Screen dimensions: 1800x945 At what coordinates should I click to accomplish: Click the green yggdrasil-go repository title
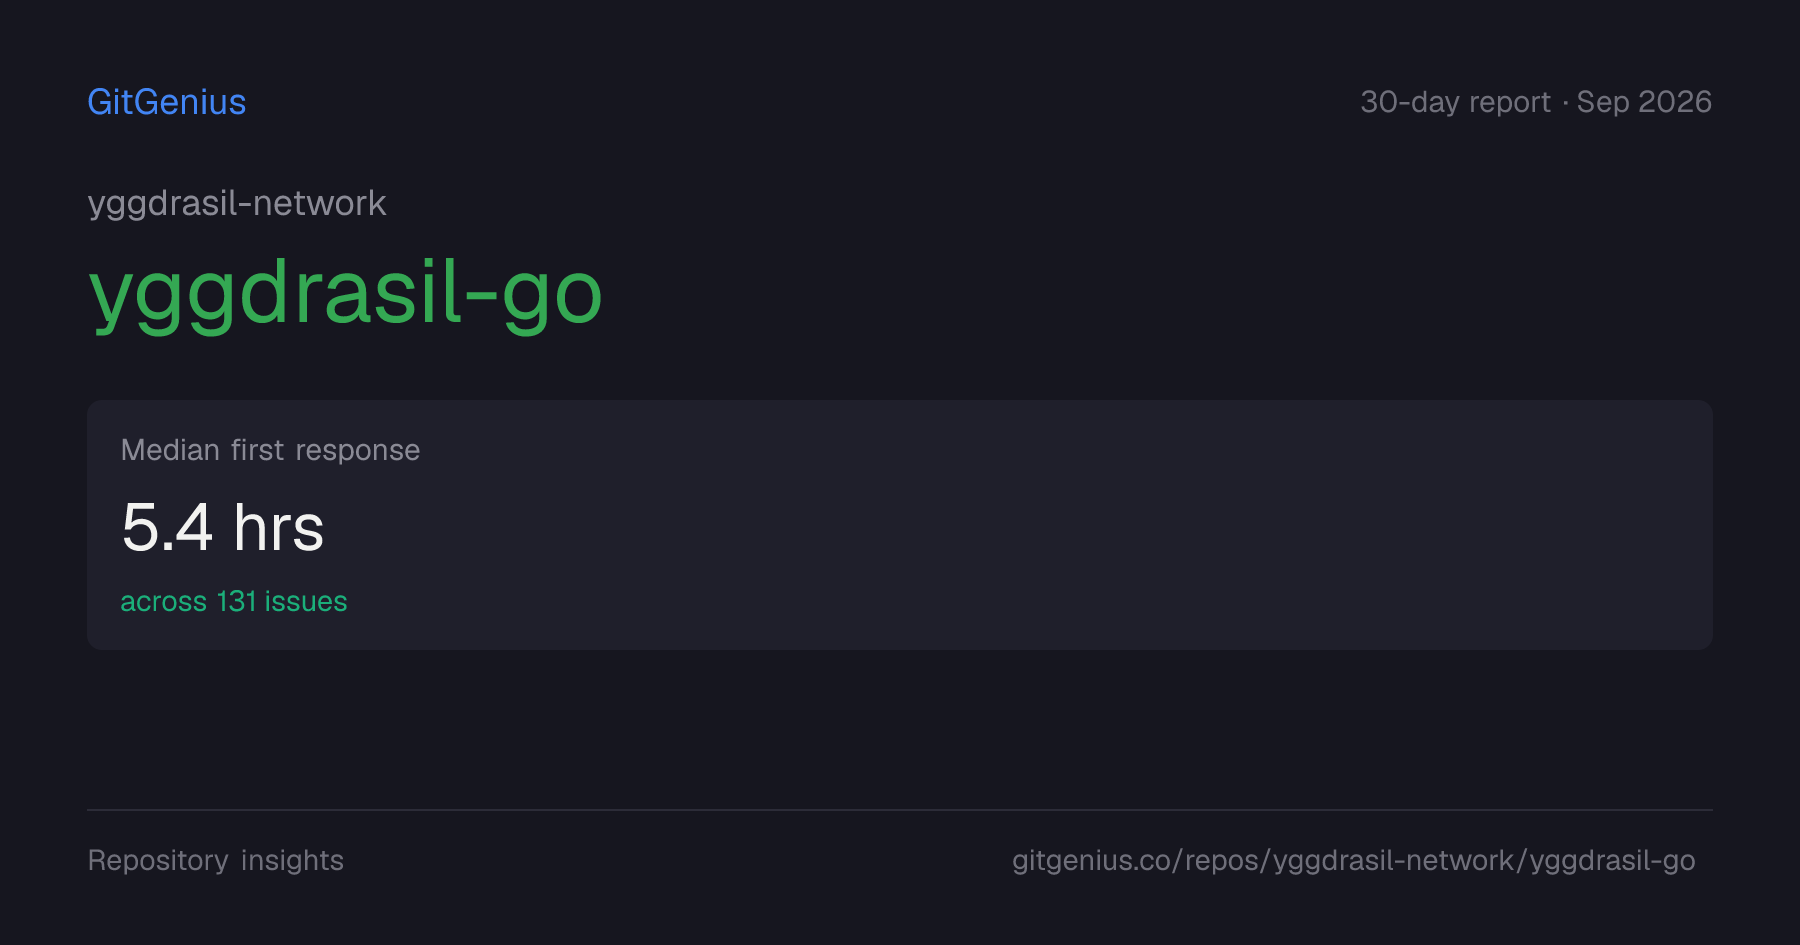pyautogui.click(x=346, y=294)
